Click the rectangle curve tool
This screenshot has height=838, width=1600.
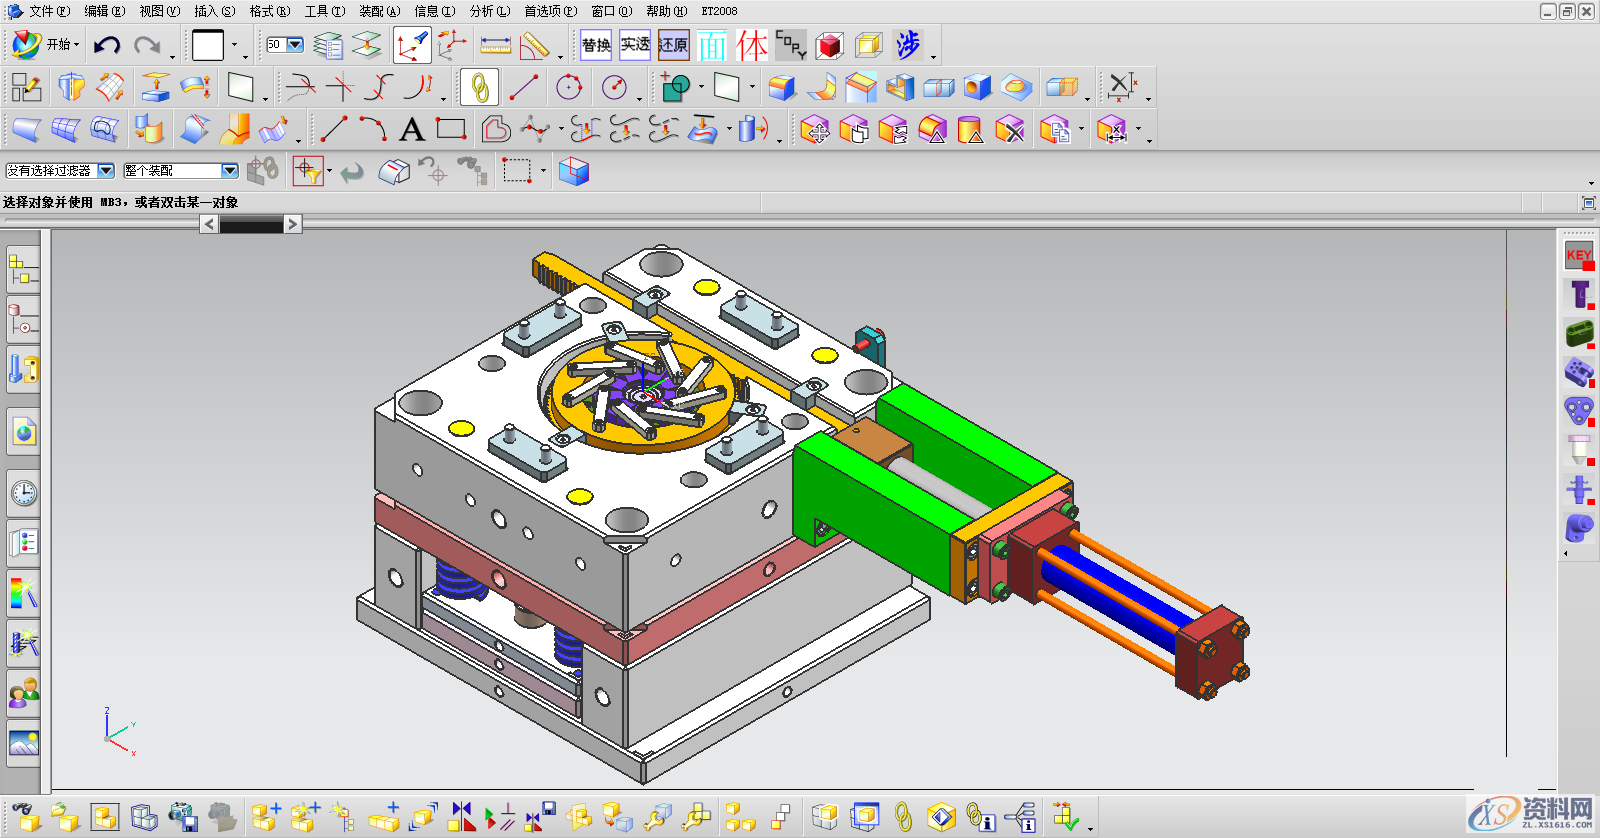pos(451,130)
